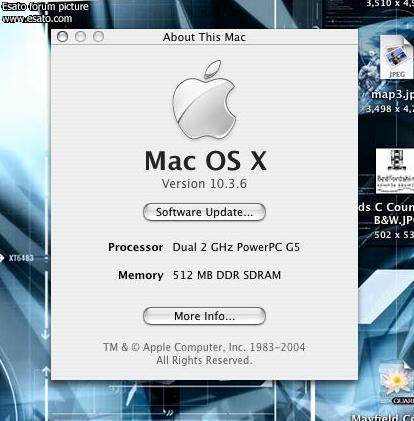Image resolution: width=414 pixels, height=421 pixels.
Task: Minimize the About This Mac window
Action: [80, 37]
